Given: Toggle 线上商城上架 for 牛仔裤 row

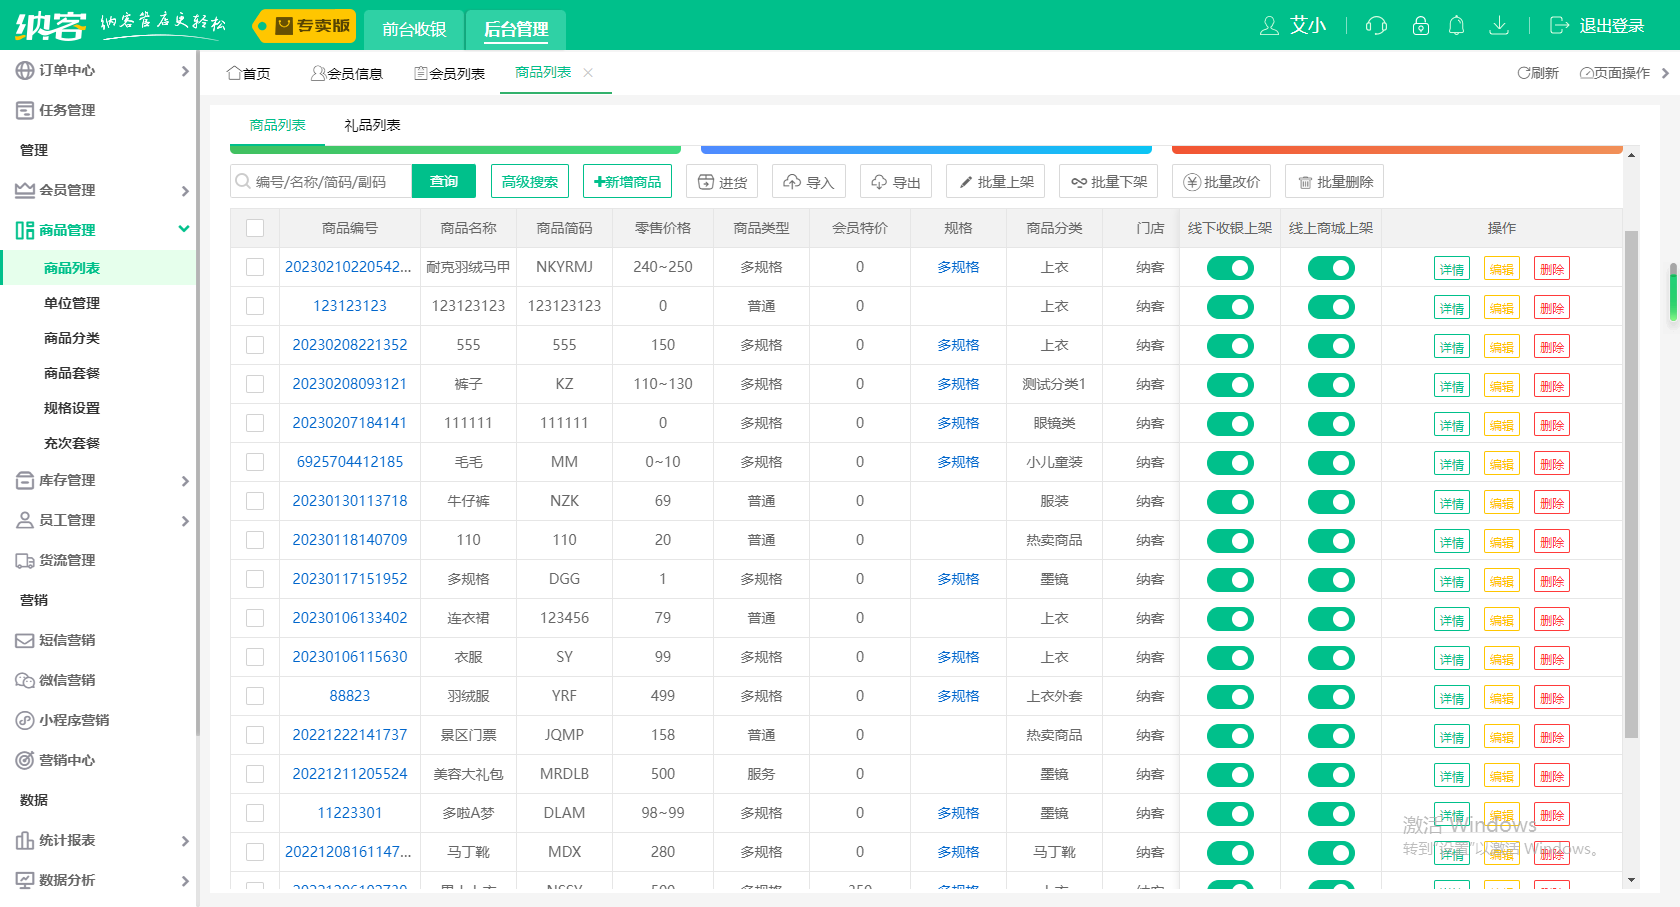Looking at the screenshot, I should point(1331,502).
